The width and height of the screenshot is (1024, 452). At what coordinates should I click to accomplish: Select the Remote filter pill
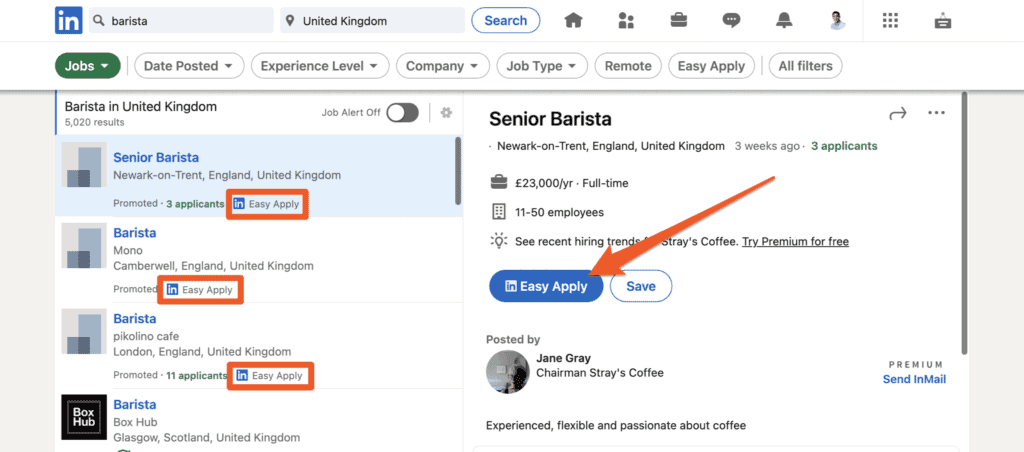pyautogui.click(x=628, y=66)
